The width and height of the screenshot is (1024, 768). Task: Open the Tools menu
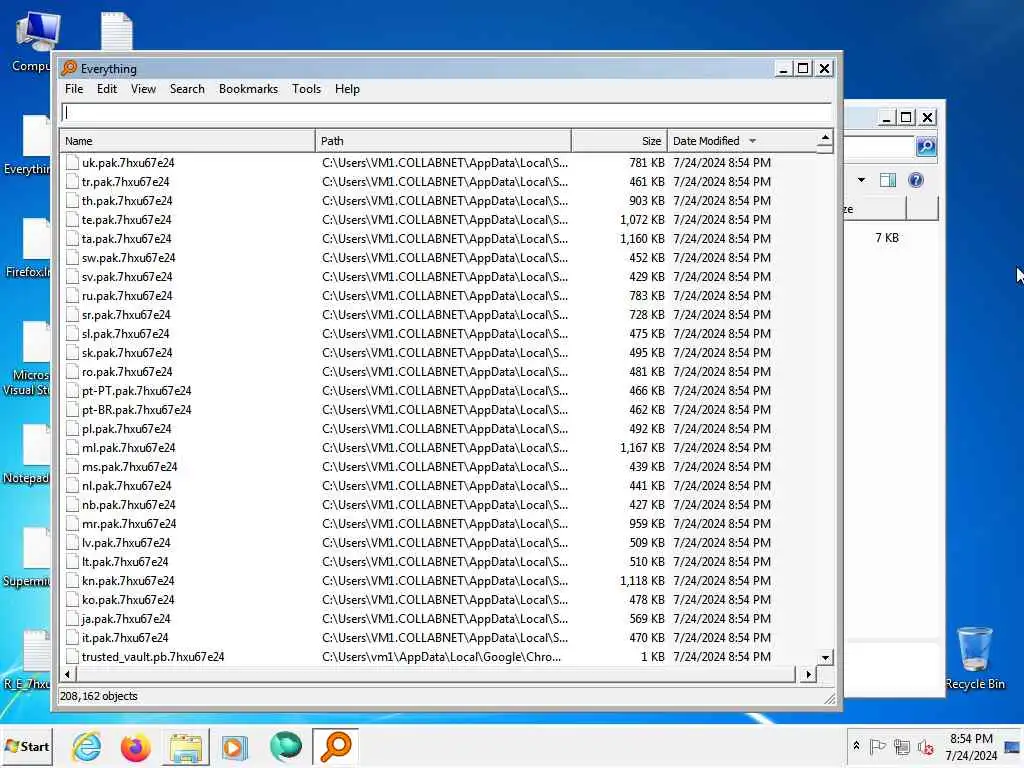click(306, 89)
